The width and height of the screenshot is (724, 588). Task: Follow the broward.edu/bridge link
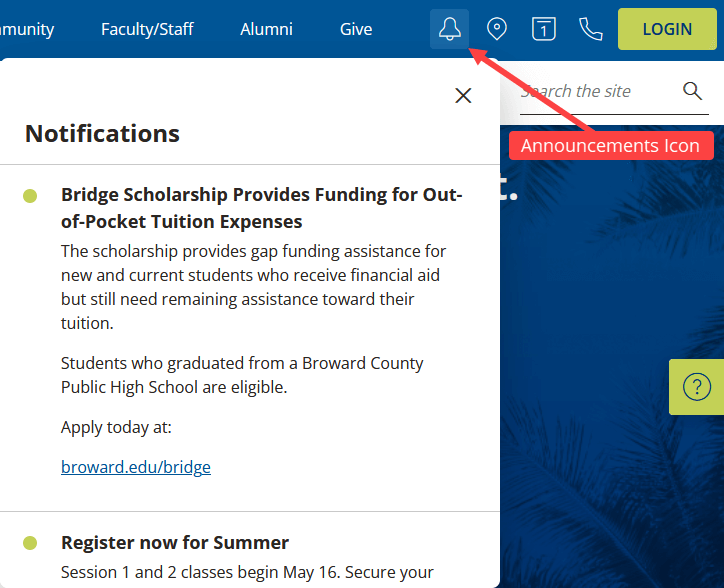[x=136, y=467]
